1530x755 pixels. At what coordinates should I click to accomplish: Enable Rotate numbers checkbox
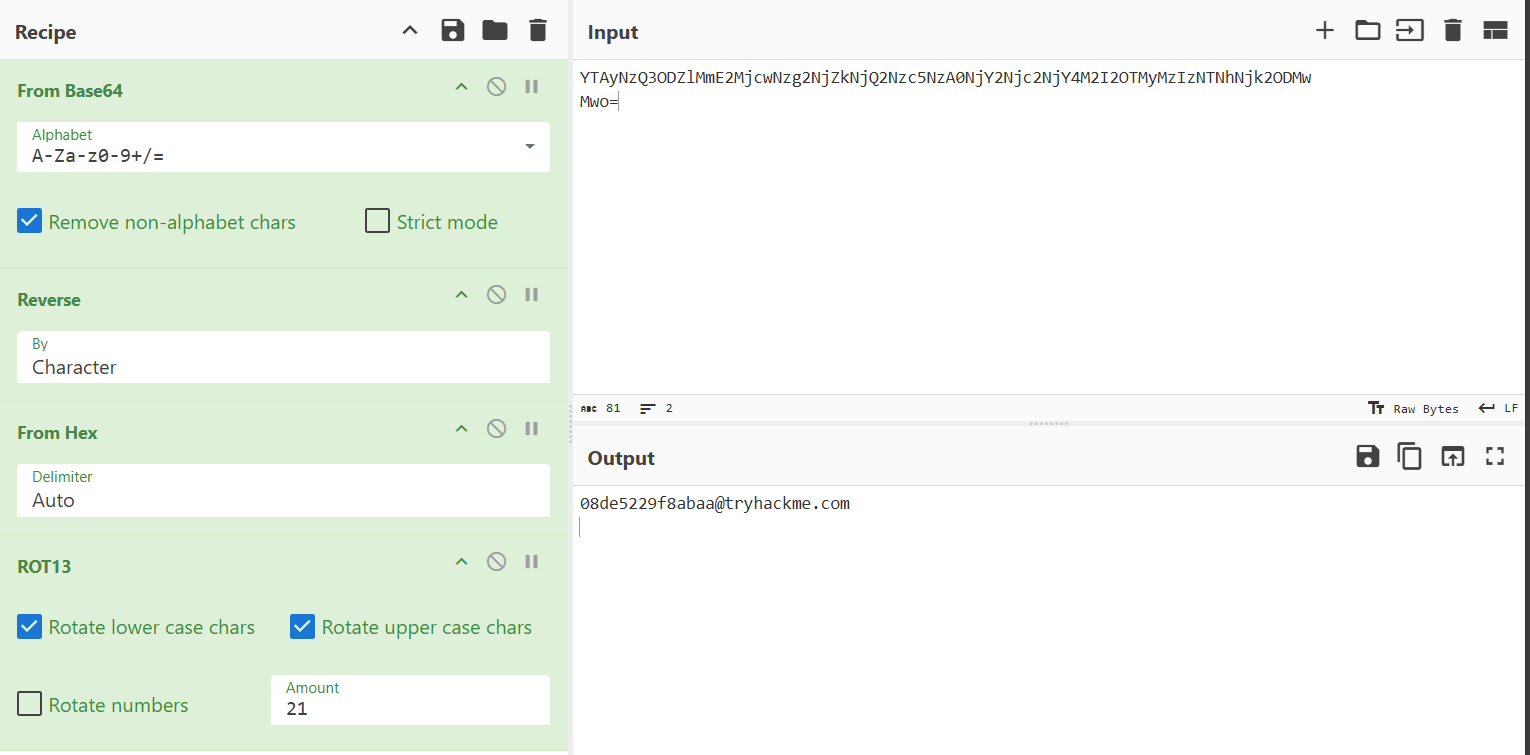(x=30, y=704)
